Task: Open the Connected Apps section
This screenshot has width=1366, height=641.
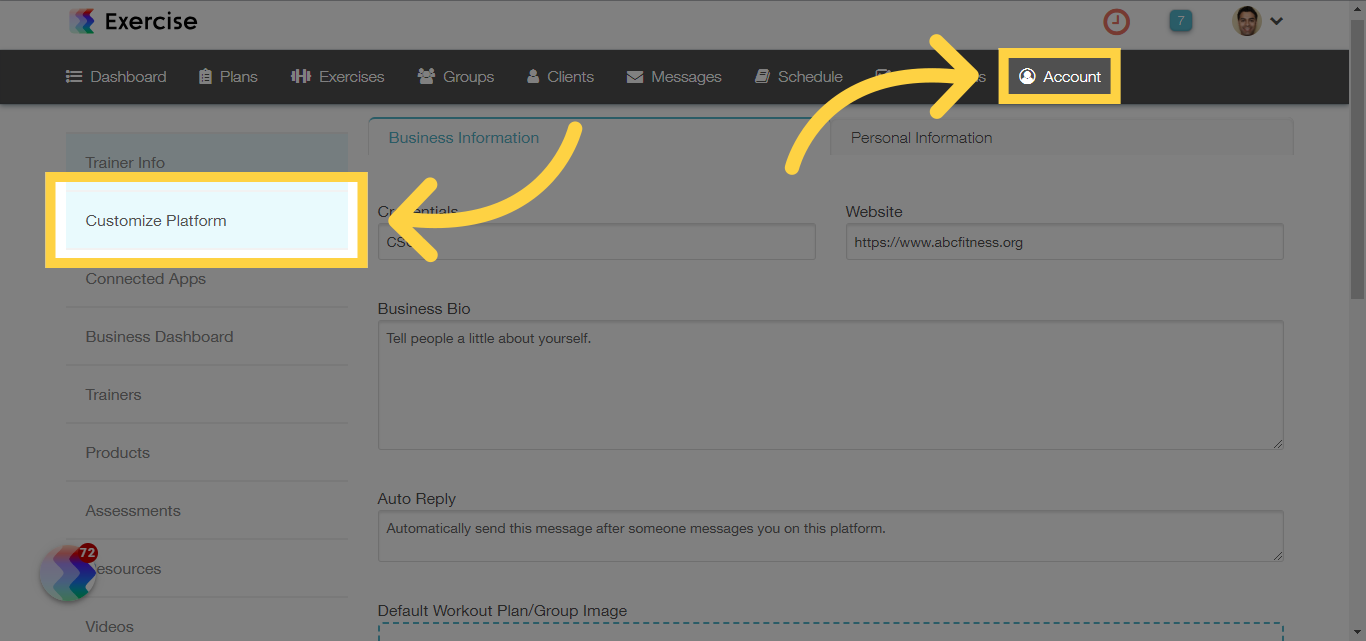Action: click(145, 278)
